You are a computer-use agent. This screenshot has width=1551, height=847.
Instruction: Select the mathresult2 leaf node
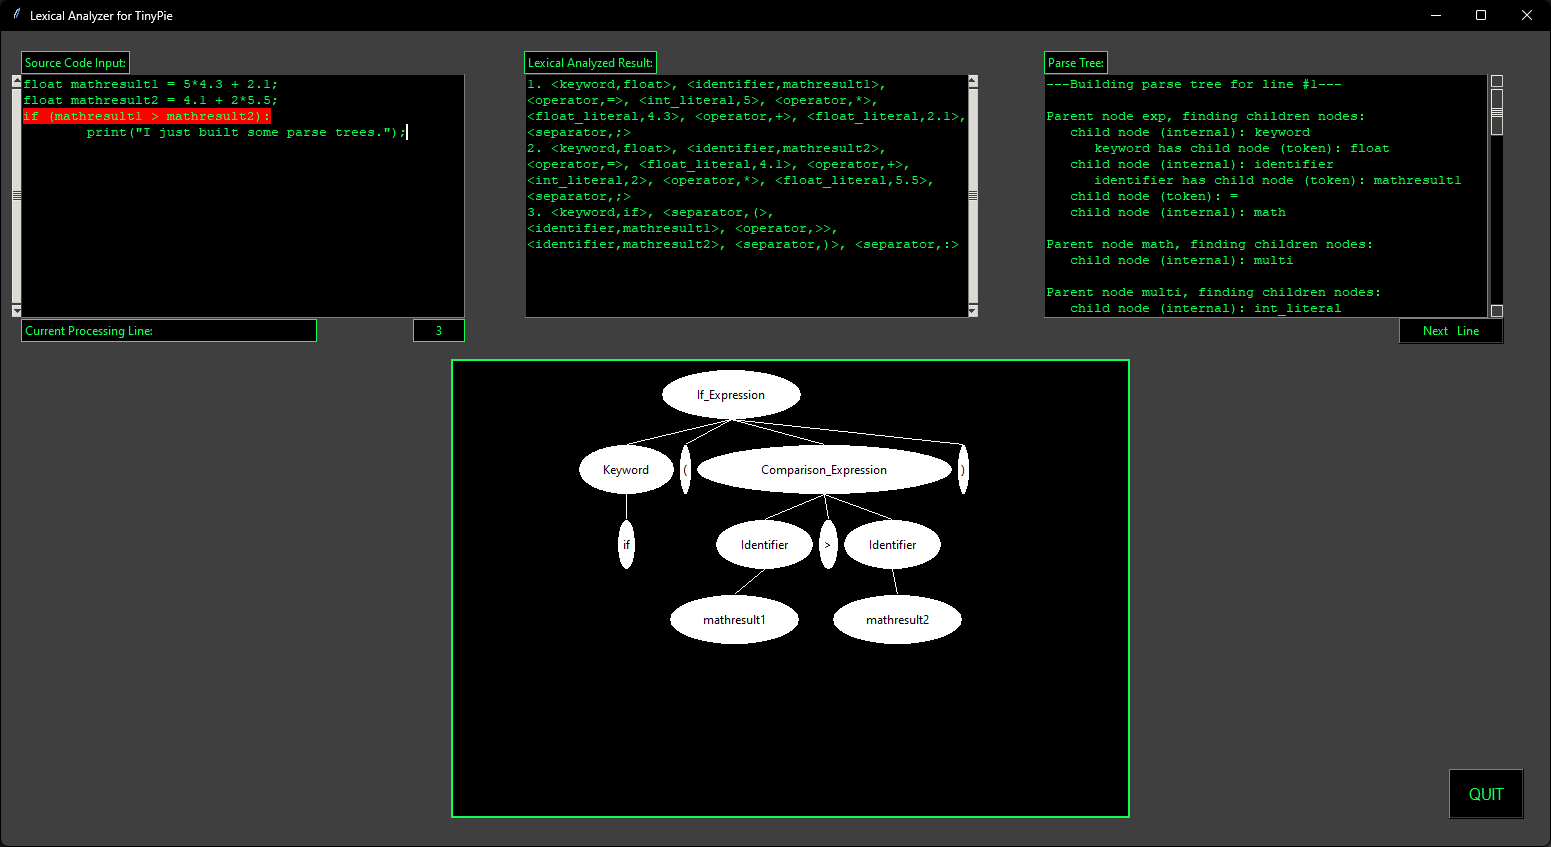897,620
